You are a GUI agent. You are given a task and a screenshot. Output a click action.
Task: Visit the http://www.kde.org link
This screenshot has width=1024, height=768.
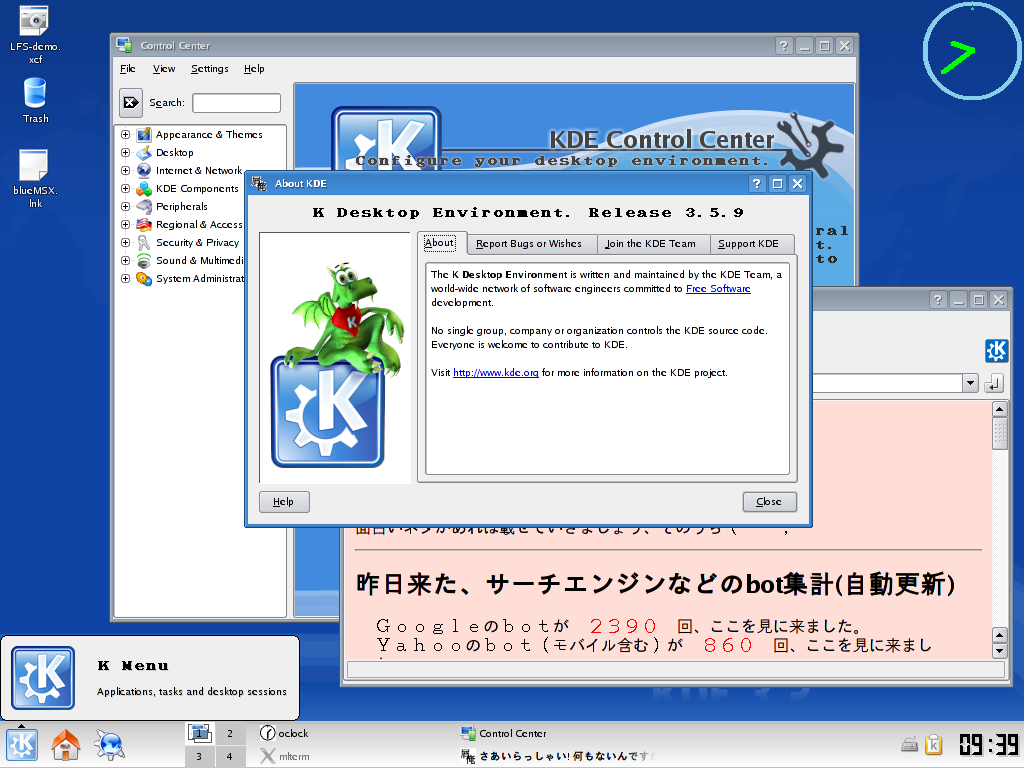(x=496, y=372)
